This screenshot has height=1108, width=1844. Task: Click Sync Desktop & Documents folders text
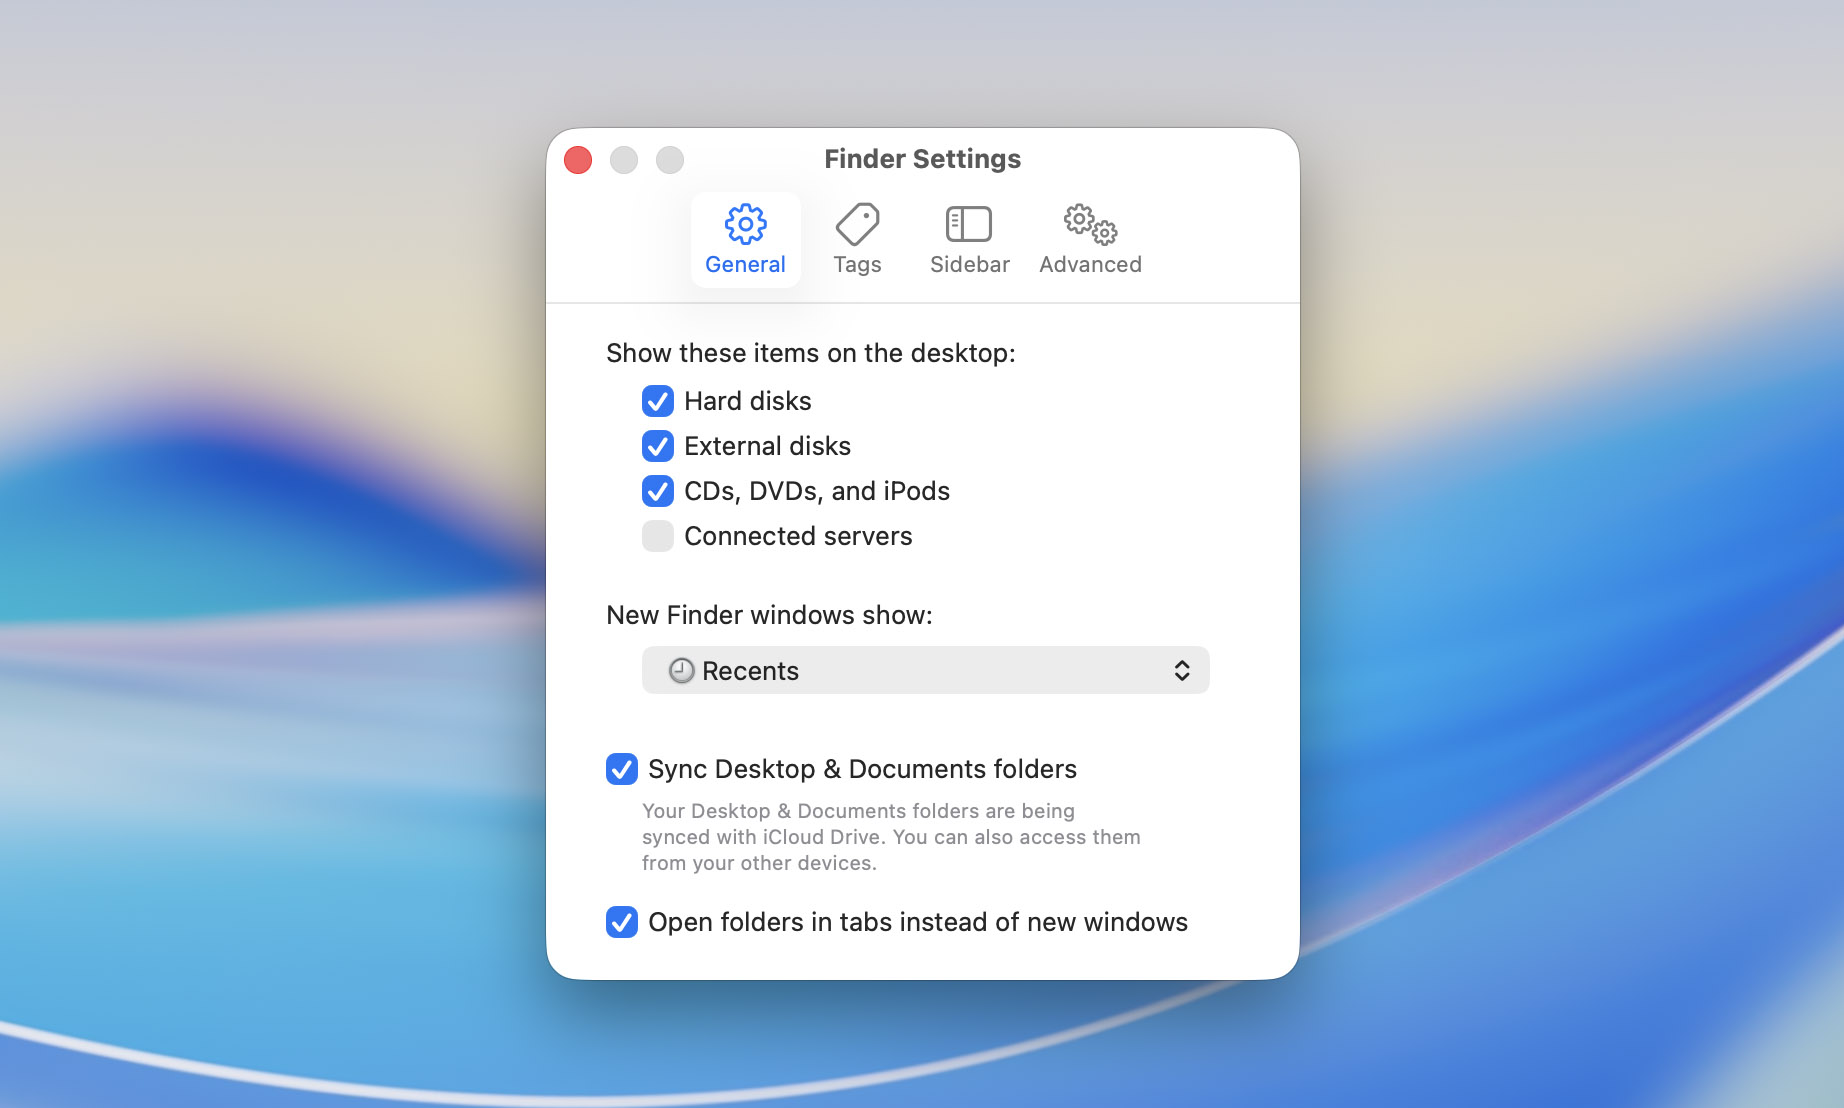862,769
